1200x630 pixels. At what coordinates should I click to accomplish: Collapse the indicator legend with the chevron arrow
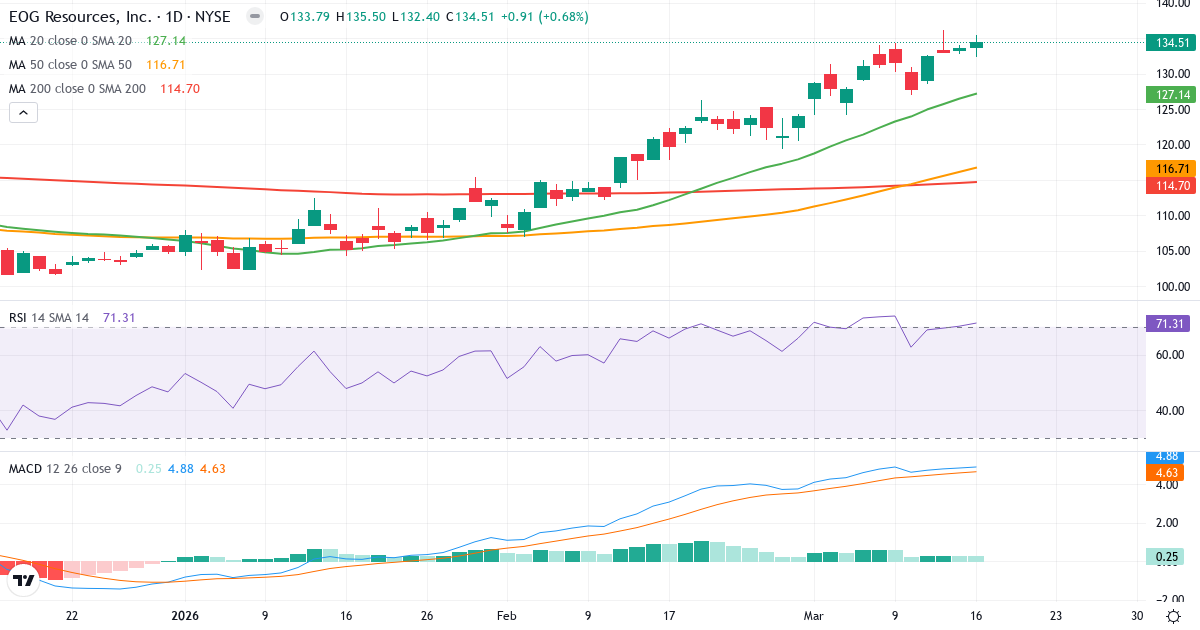point(23,112)
